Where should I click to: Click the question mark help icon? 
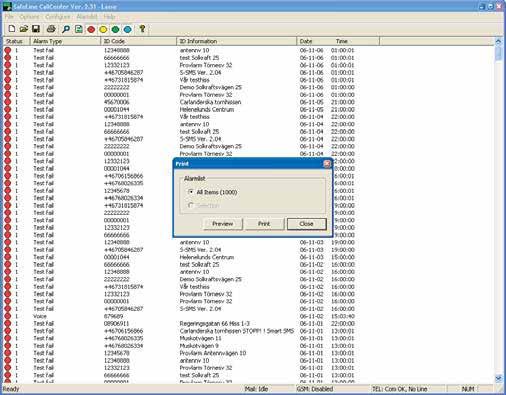tap(142, 29)
